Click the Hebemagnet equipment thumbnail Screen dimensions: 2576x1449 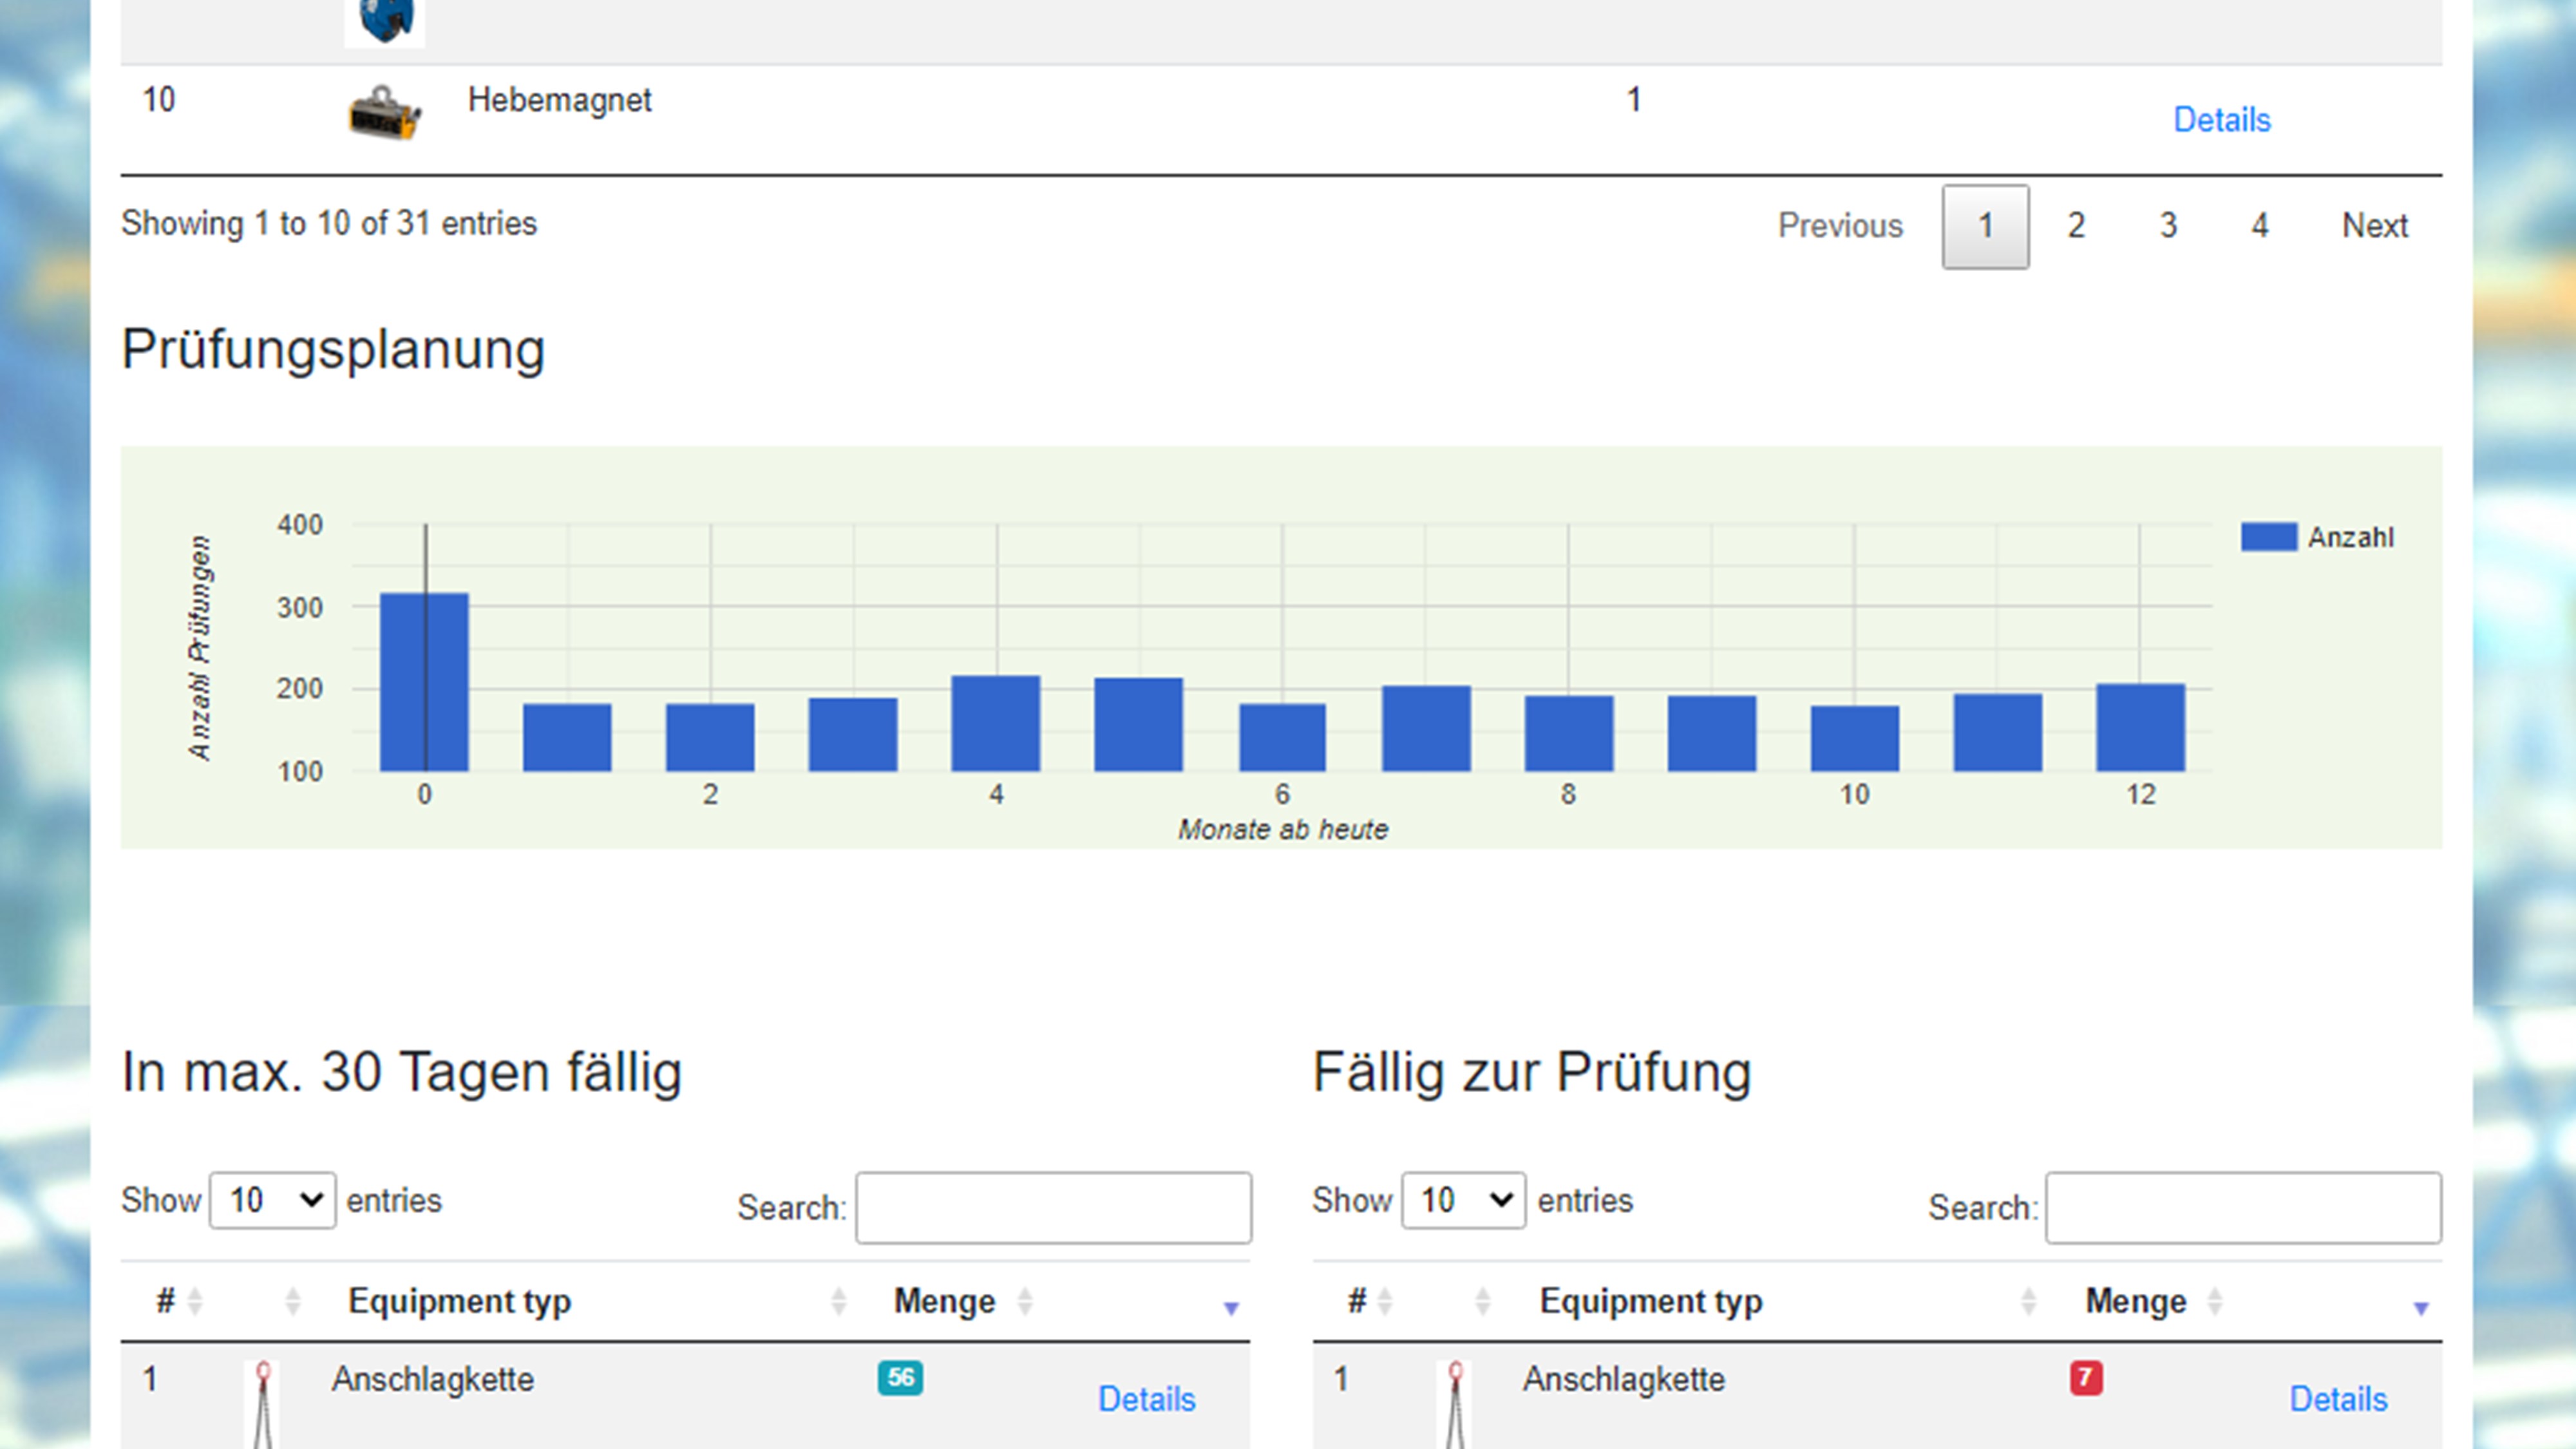tap(384, 113)
